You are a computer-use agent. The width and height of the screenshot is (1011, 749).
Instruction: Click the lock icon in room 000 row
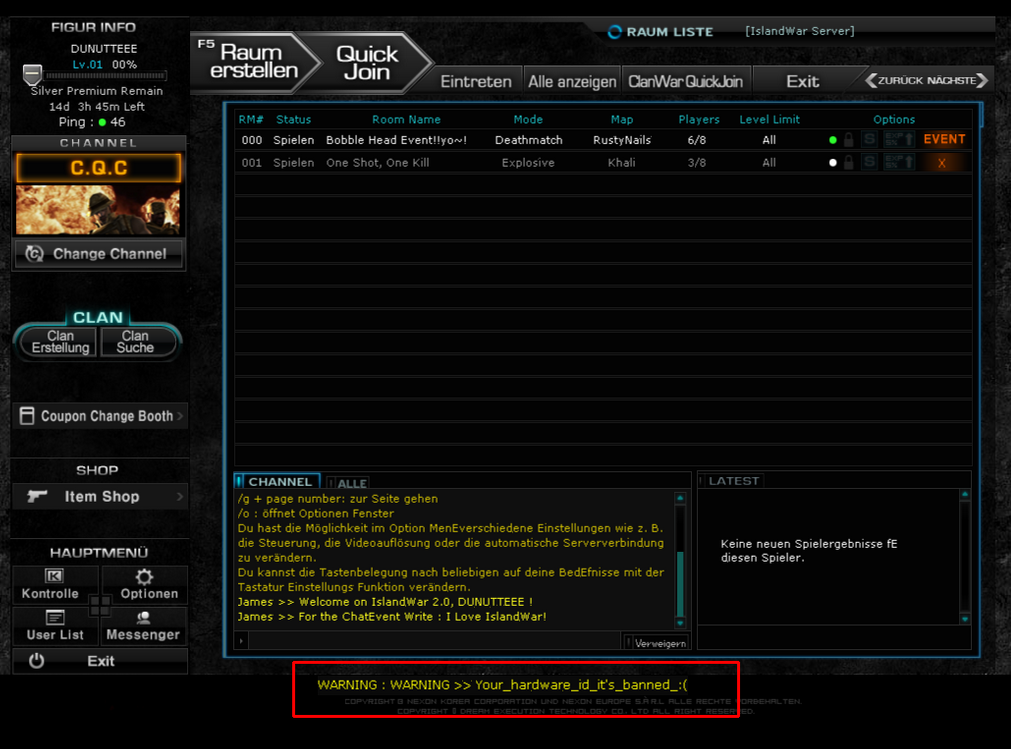[x=849, y=139]
